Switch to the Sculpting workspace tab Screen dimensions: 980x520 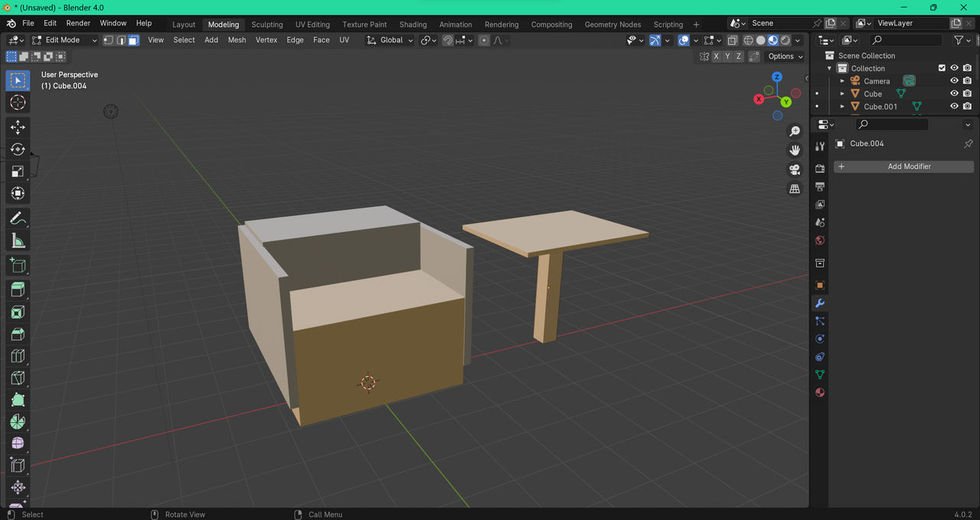pyautogui.click(x=266, y=24)
